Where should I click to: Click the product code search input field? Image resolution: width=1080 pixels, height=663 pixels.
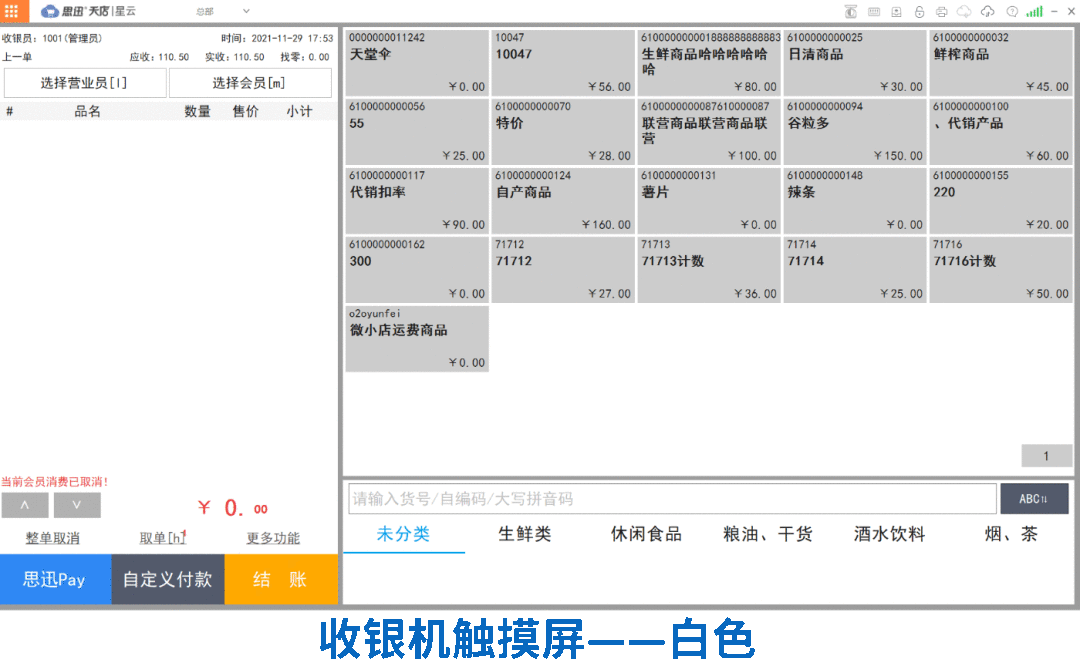point(671,499)
